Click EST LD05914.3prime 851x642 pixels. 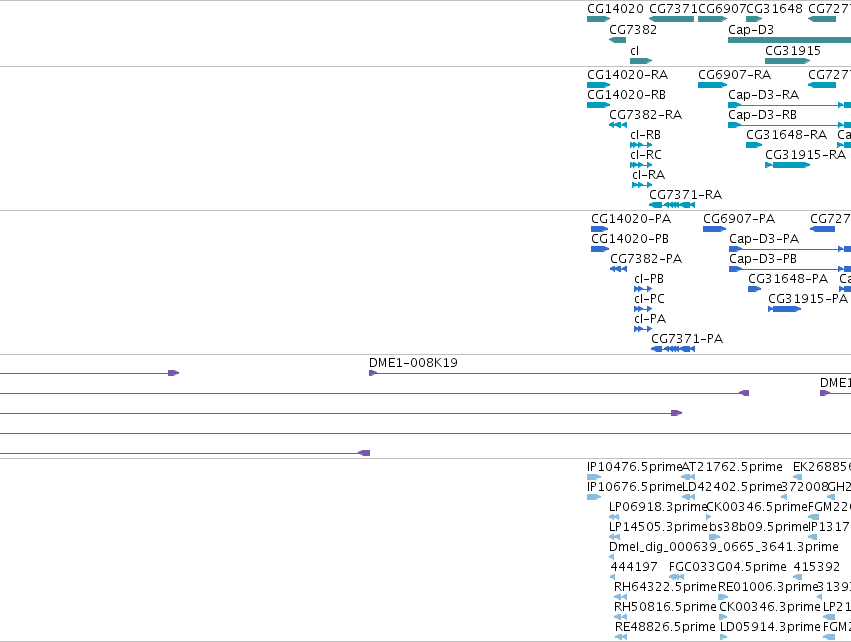(x=723, y=637)
